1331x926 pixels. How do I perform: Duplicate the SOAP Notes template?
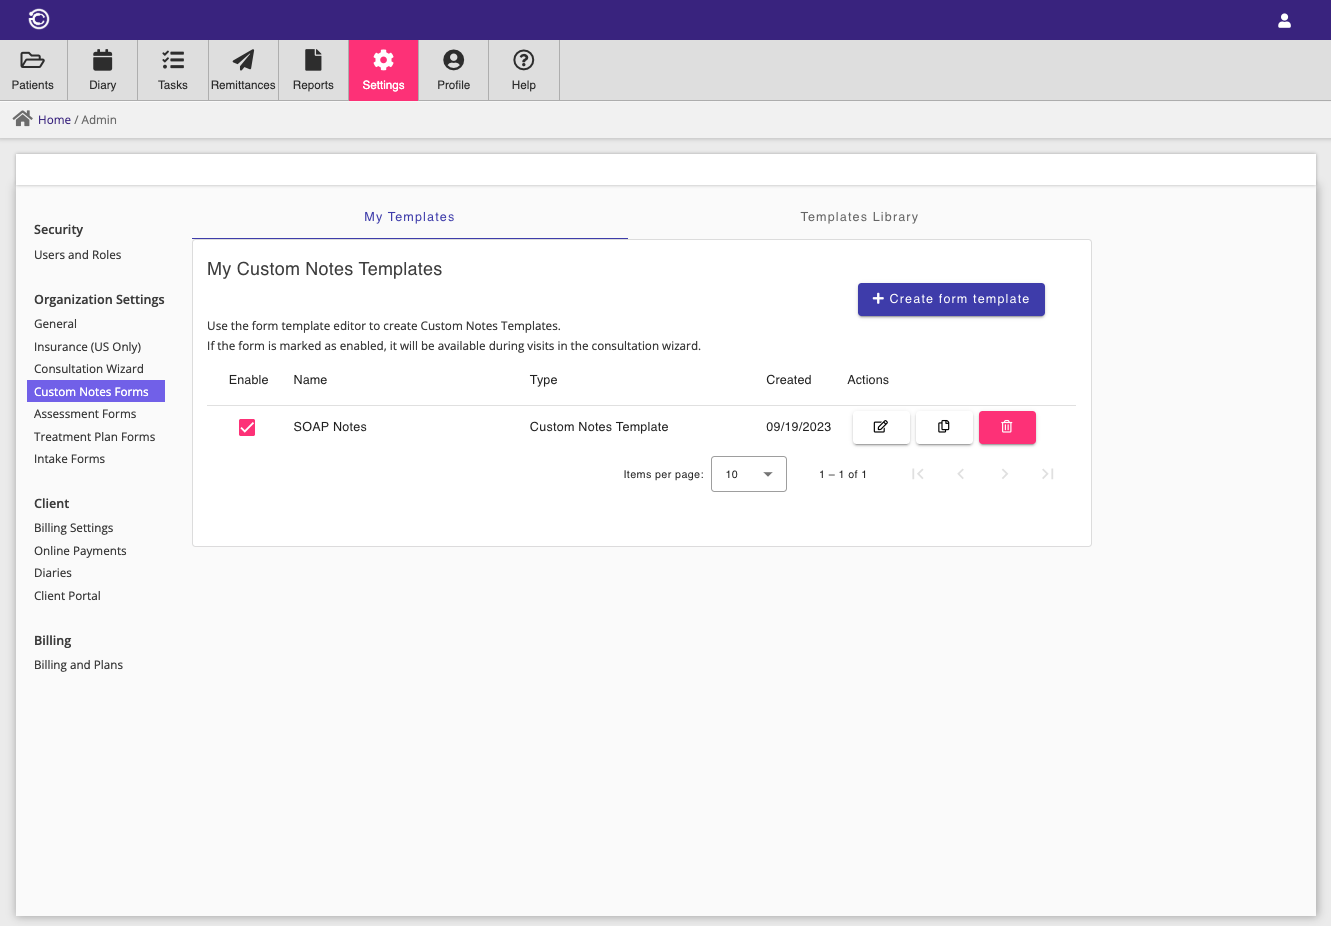pos(944,427)
